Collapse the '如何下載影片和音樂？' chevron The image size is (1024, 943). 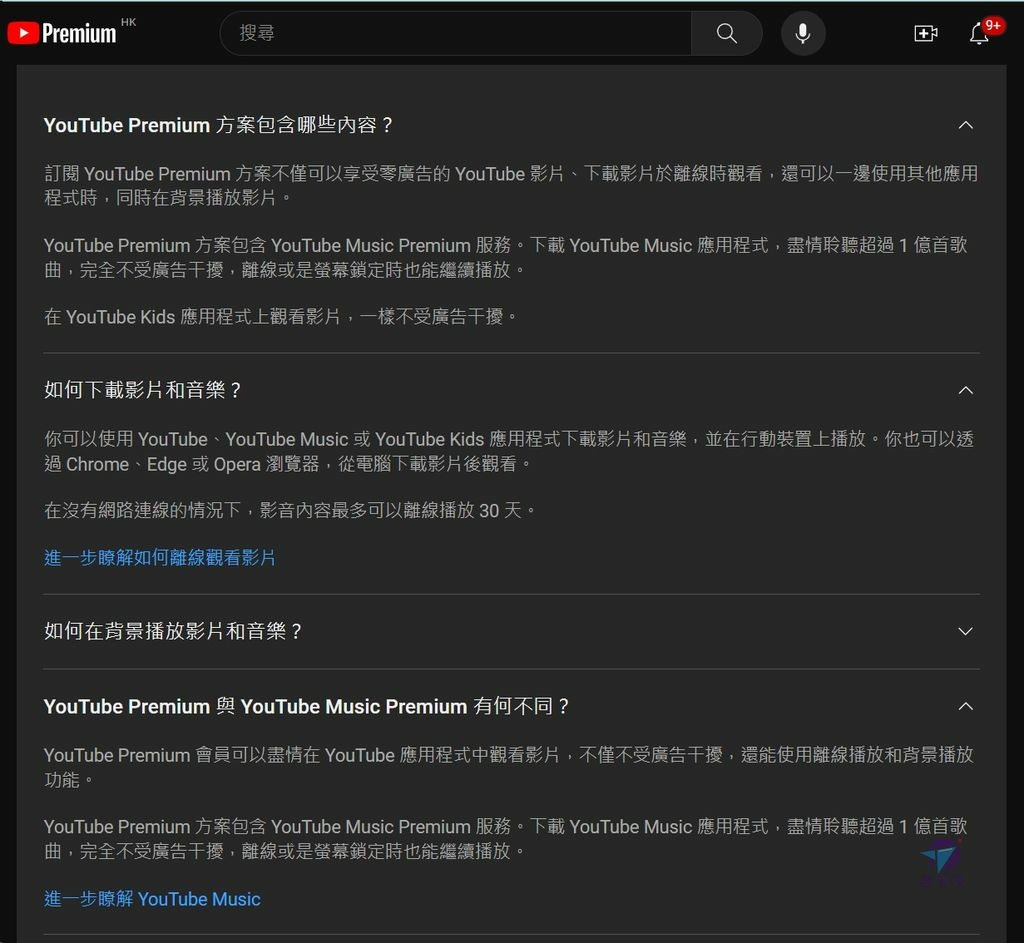click(965, 390)
